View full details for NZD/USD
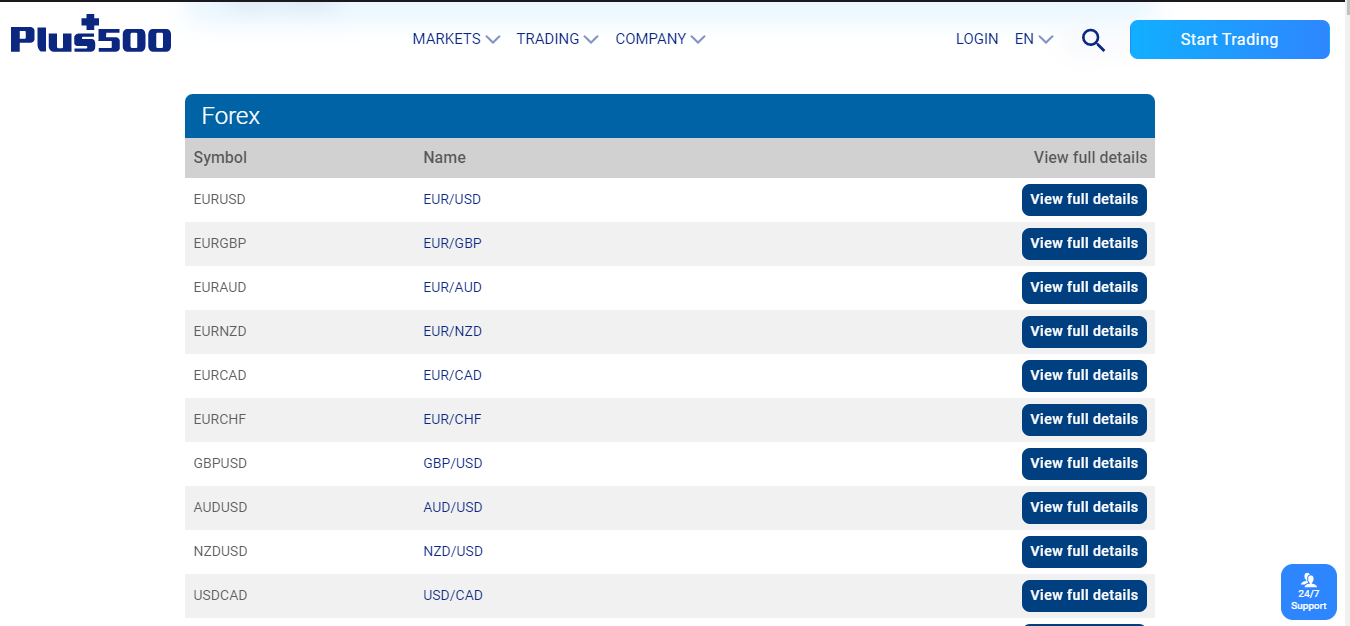Image resolution: width=1350 pixels, height=626 pixels. (1084, 551)
